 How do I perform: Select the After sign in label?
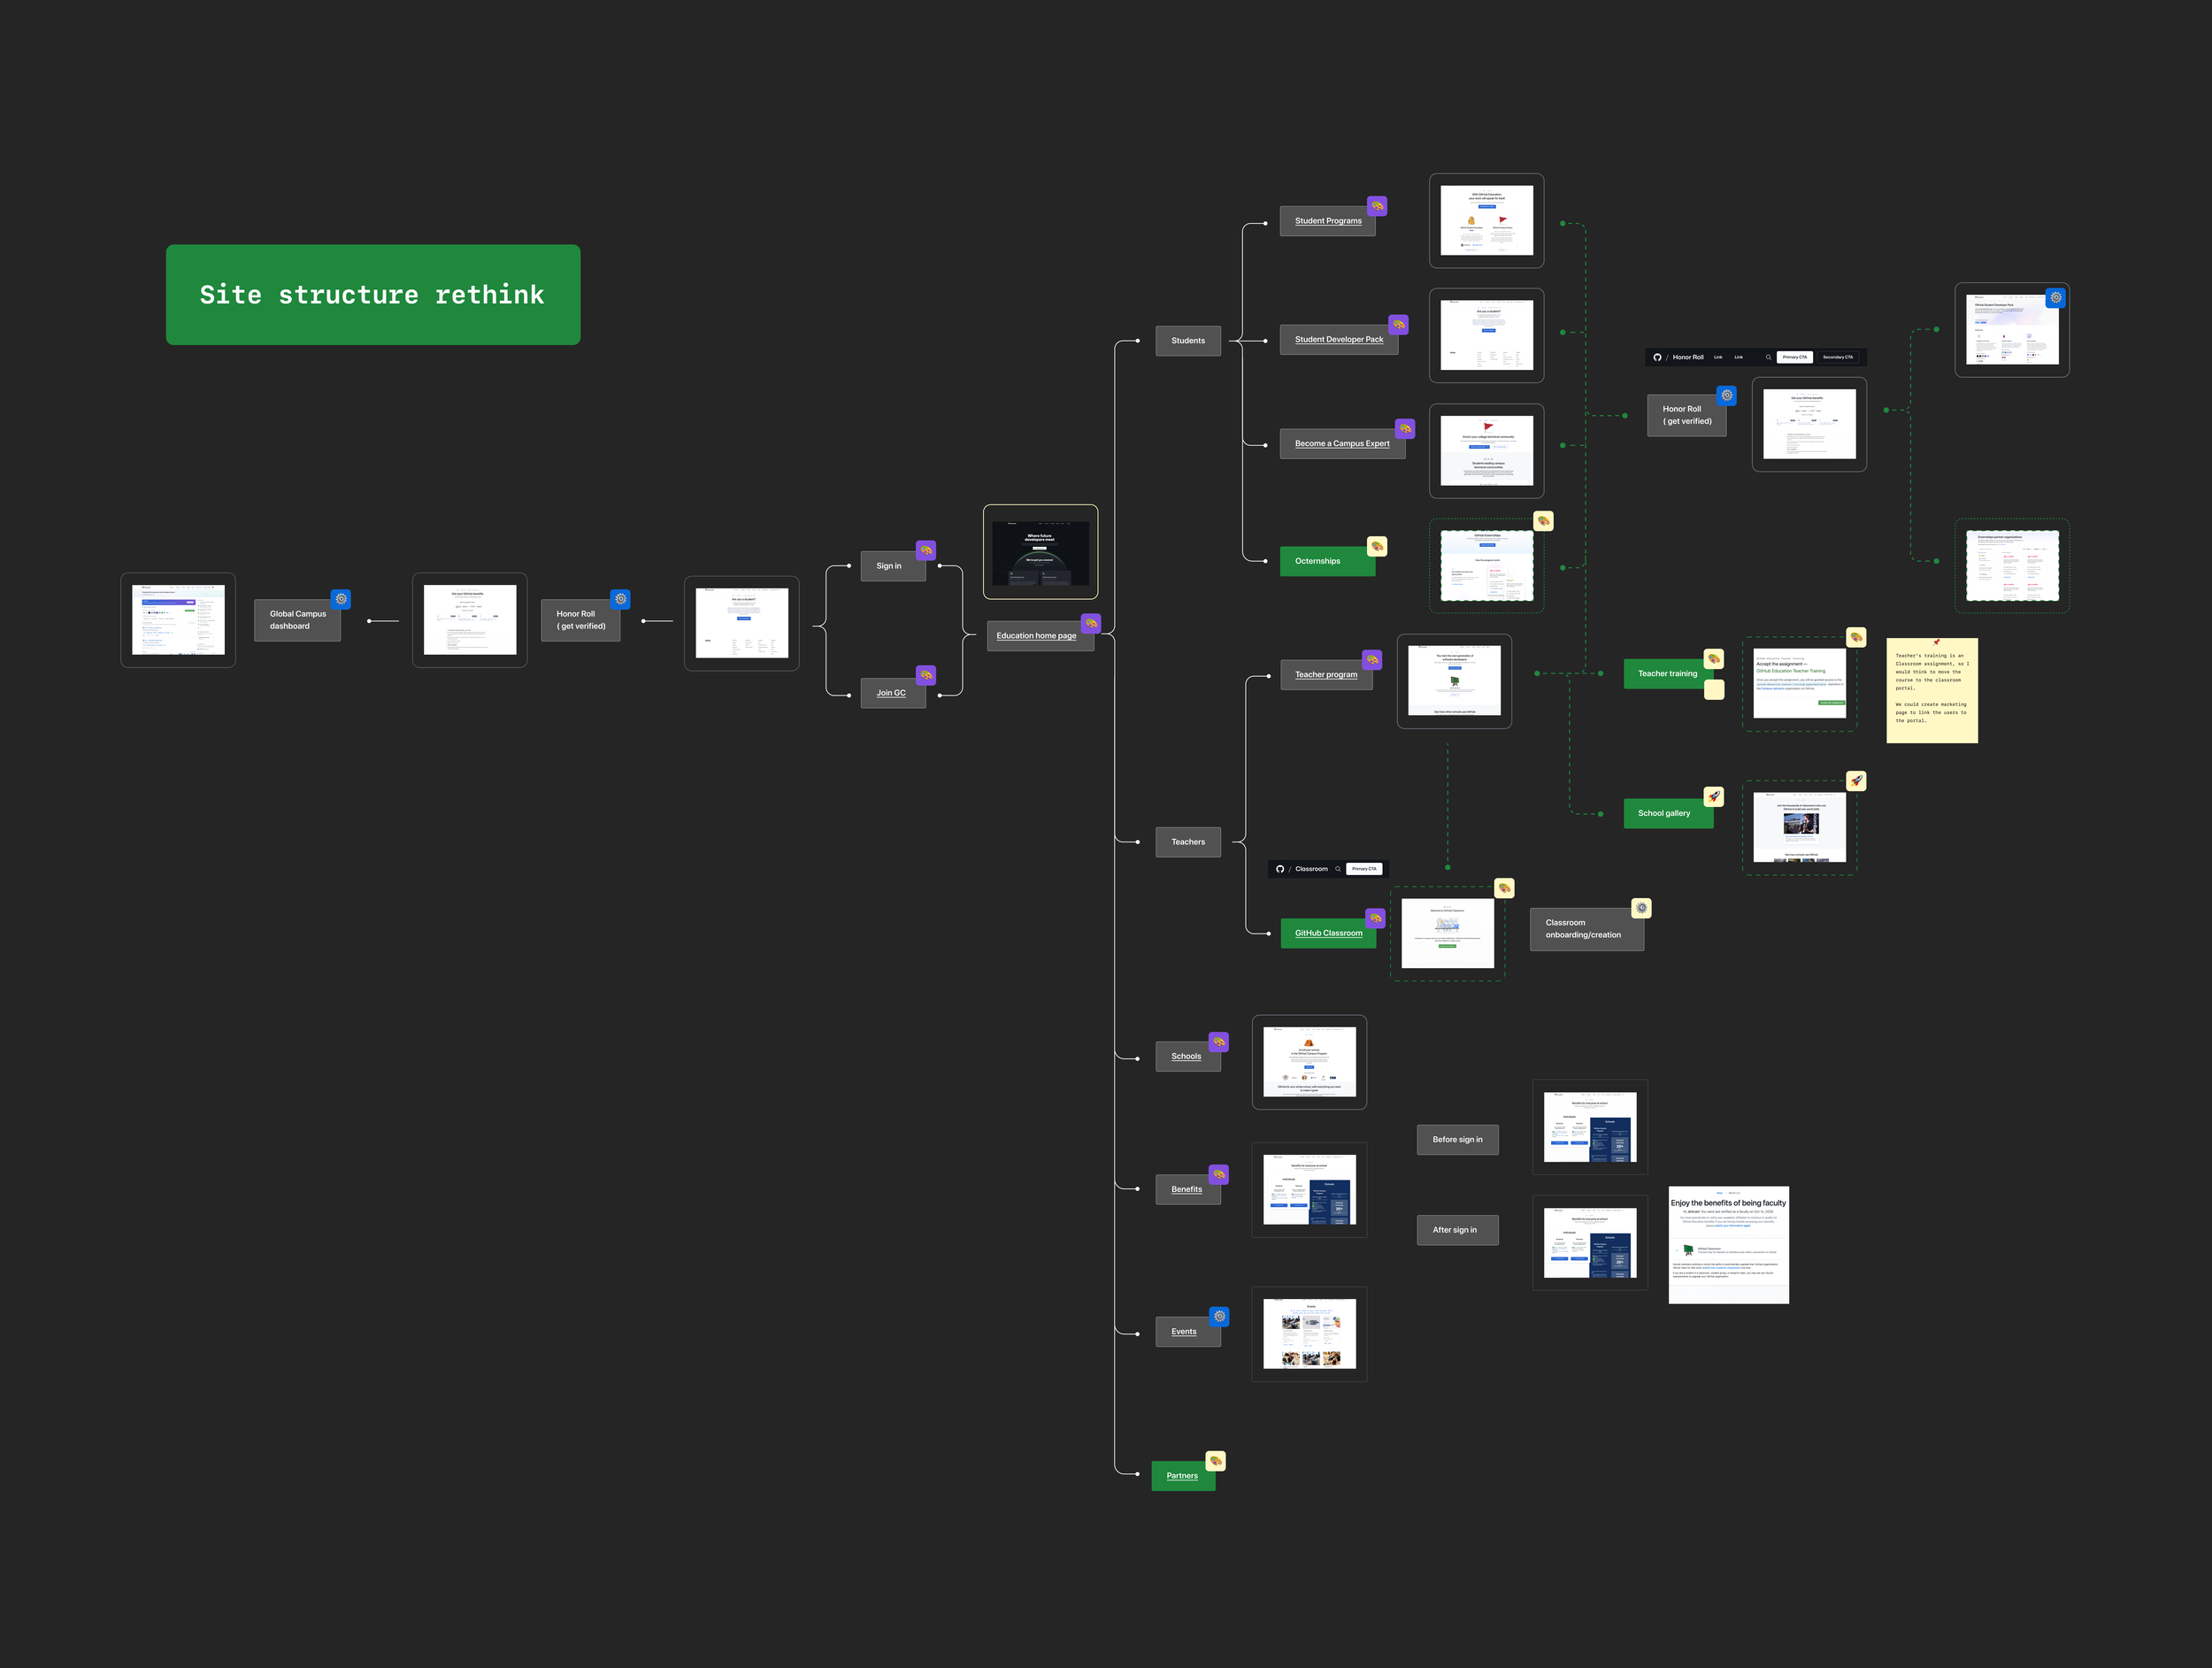click(1457, 1230)
